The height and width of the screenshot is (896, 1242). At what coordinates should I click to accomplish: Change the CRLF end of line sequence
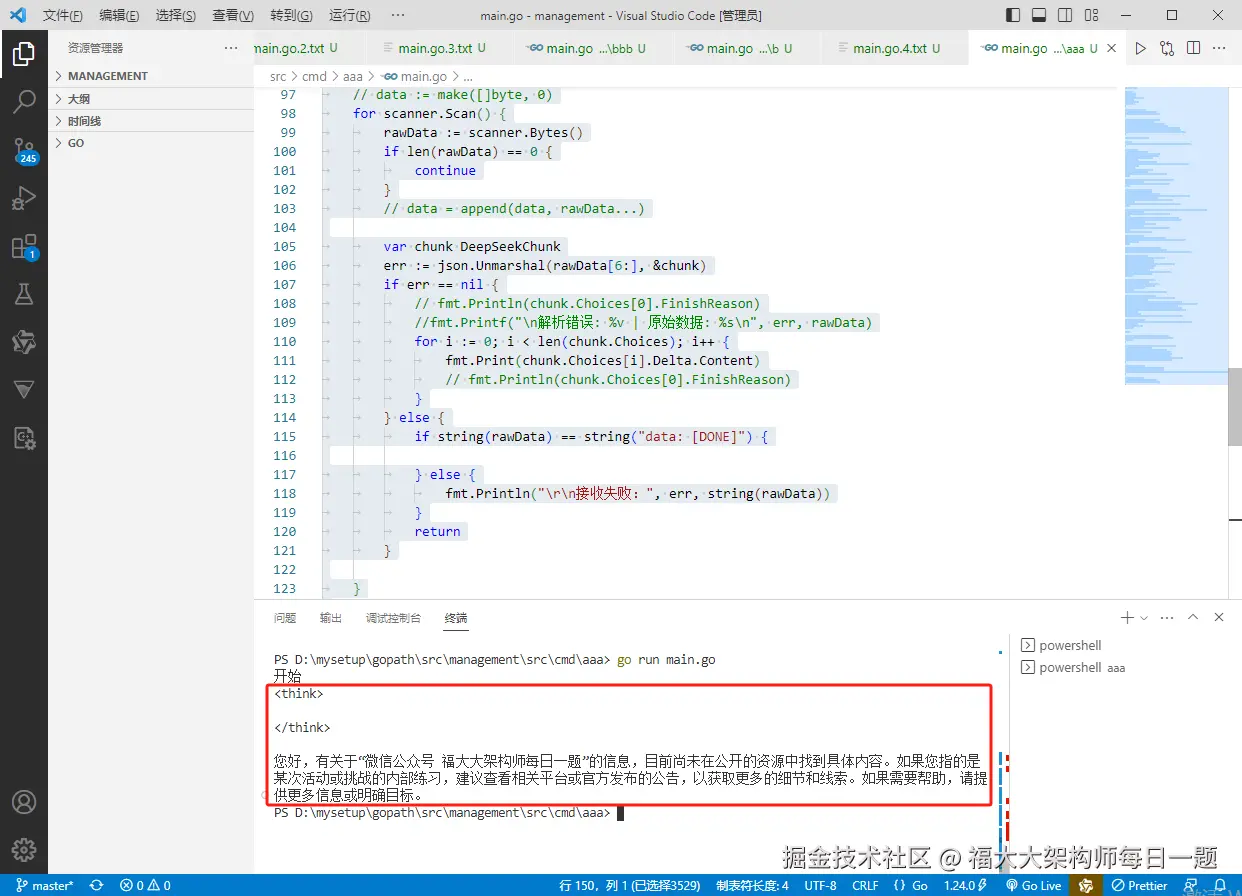[865, 885]
